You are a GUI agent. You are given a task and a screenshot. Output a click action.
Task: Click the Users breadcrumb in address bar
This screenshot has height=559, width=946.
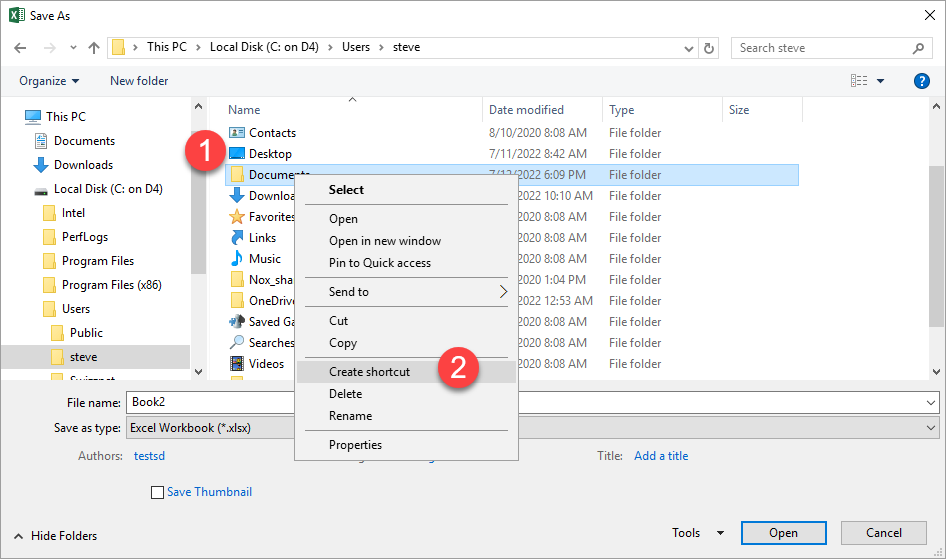[356, 47]
